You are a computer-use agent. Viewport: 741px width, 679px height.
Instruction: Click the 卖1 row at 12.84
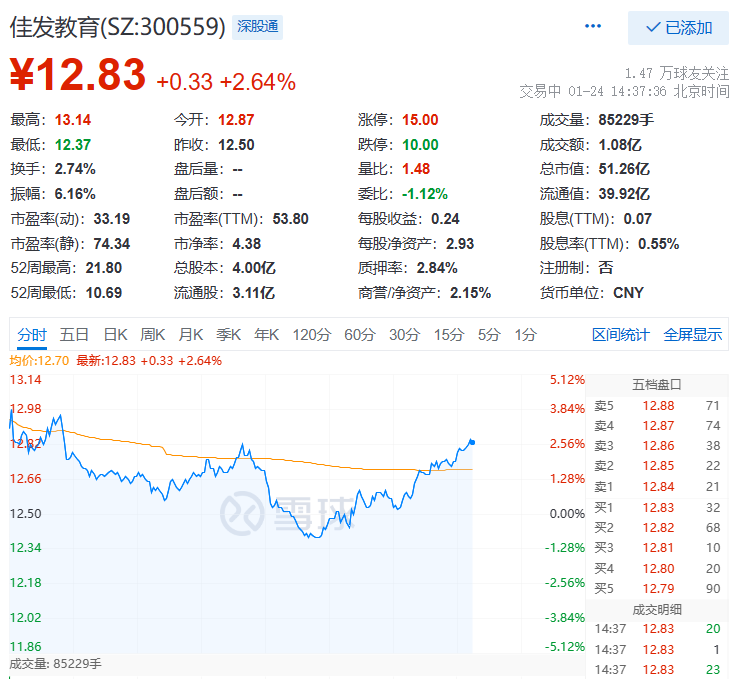point(657,487)
